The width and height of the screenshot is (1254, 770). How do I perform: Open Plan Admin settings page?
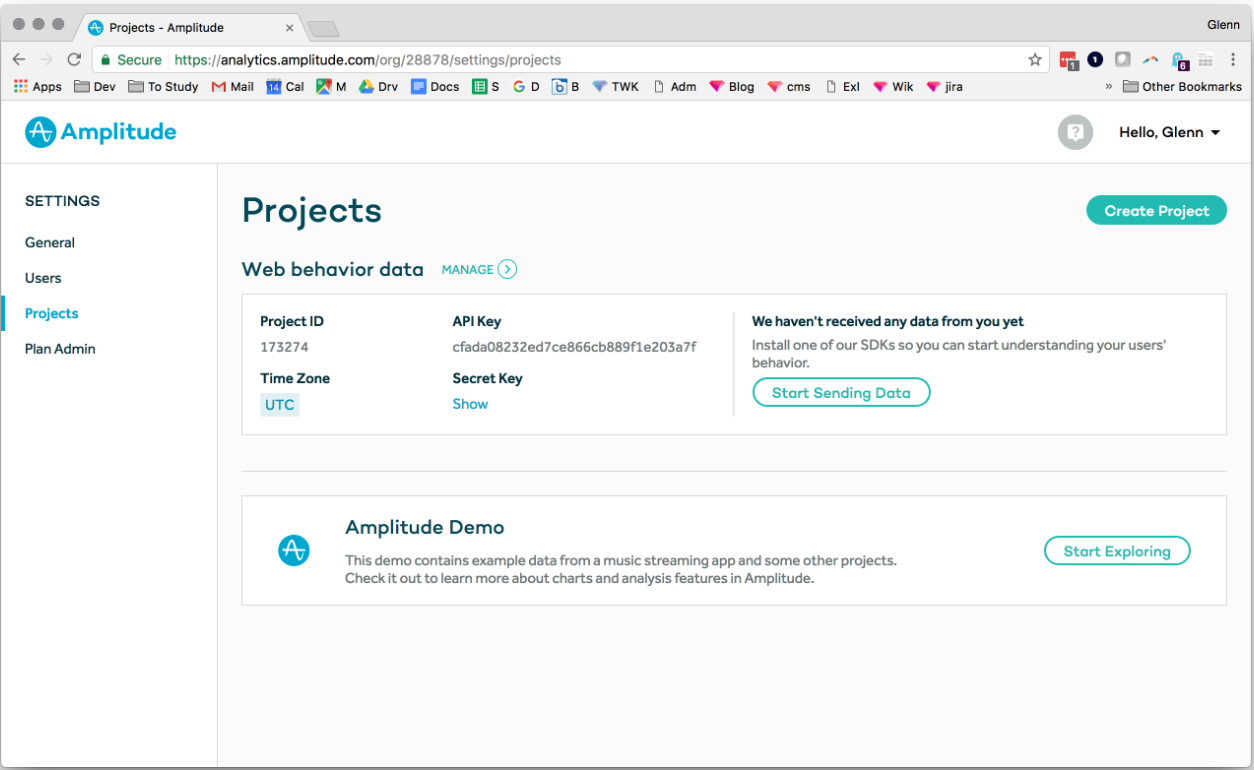pos(60,349)
